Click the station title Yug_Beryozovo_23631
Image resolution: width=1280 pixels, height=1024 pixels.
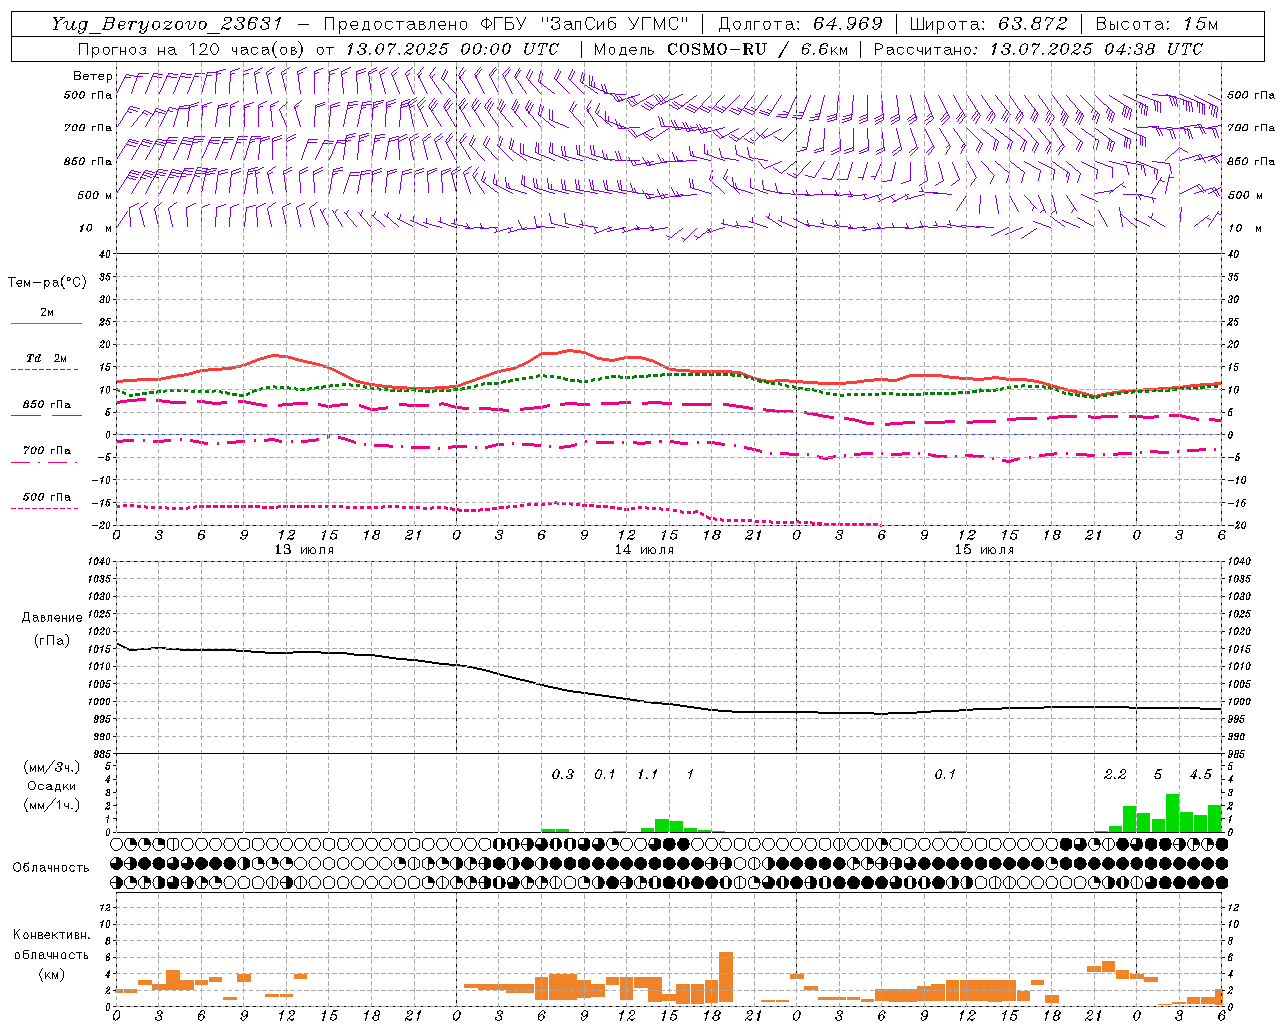pos(168,24)
